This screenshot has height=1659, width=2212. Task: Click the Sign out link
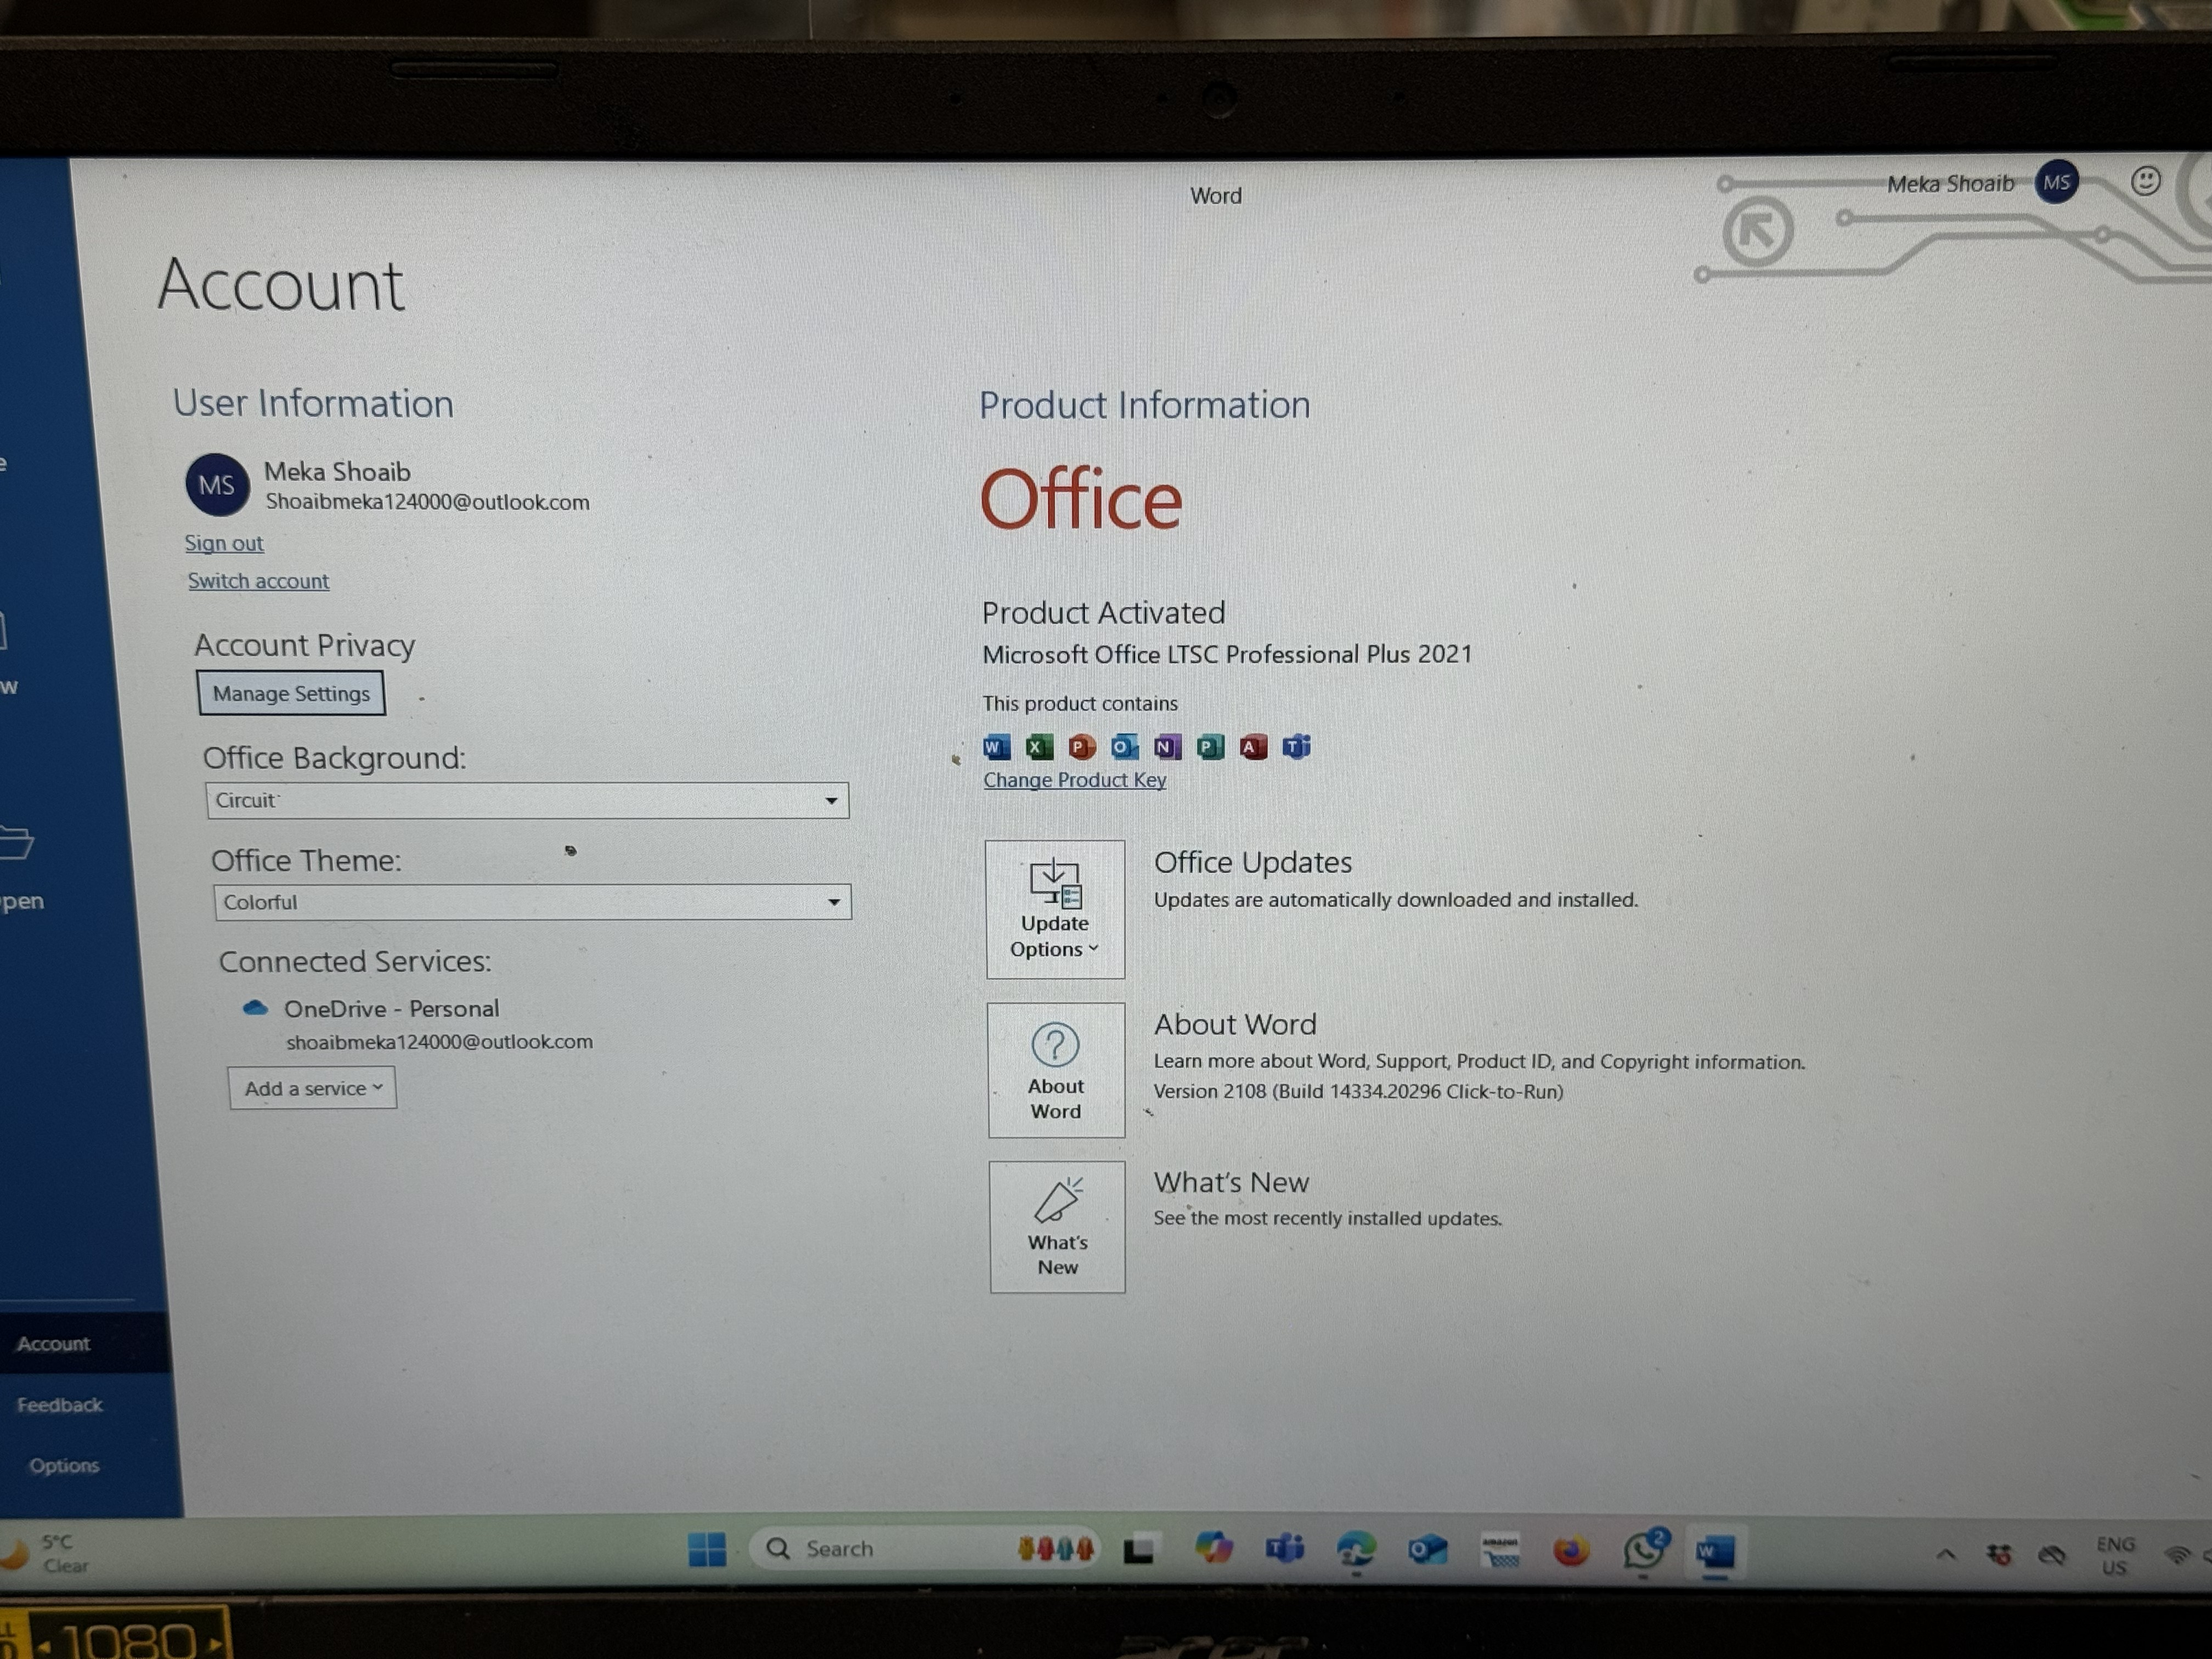(224, 543)
